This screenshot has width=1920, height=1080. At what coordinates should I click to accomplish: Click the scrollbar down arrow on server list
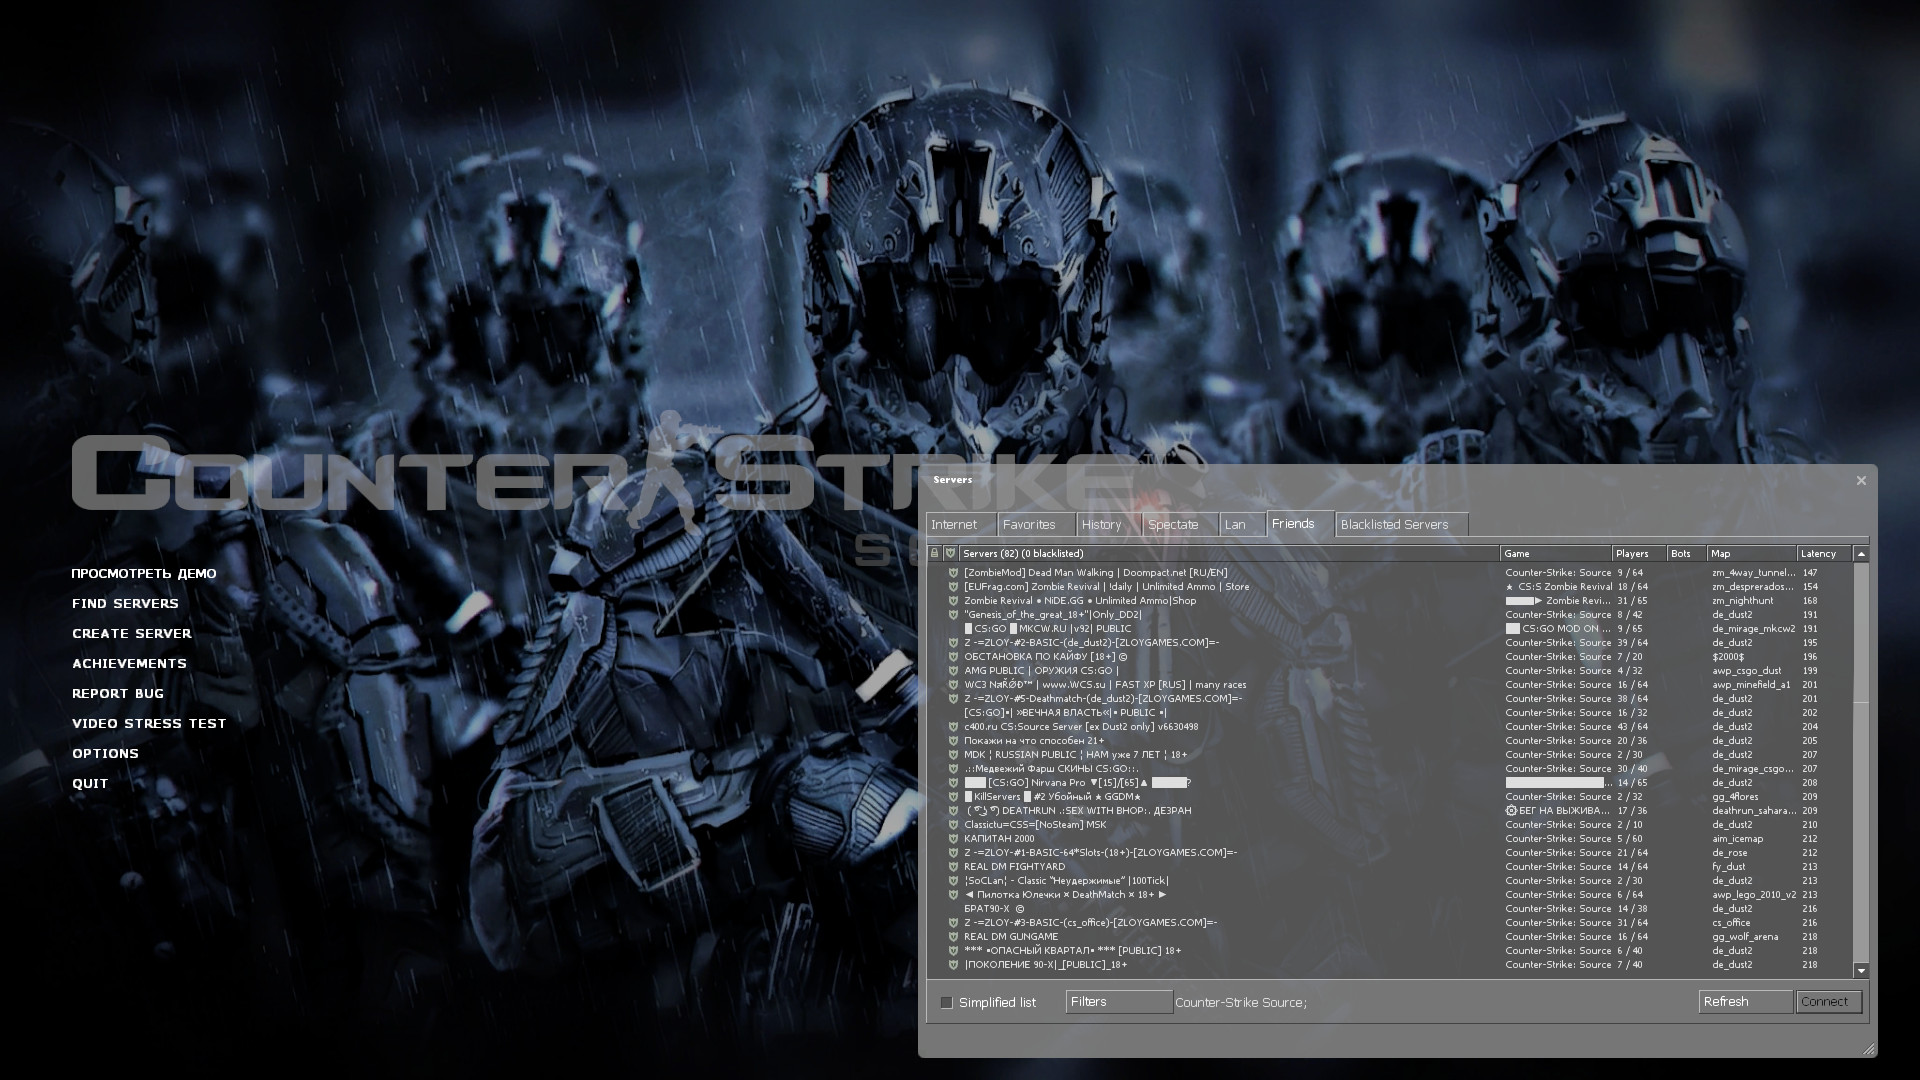(1860, 968)
